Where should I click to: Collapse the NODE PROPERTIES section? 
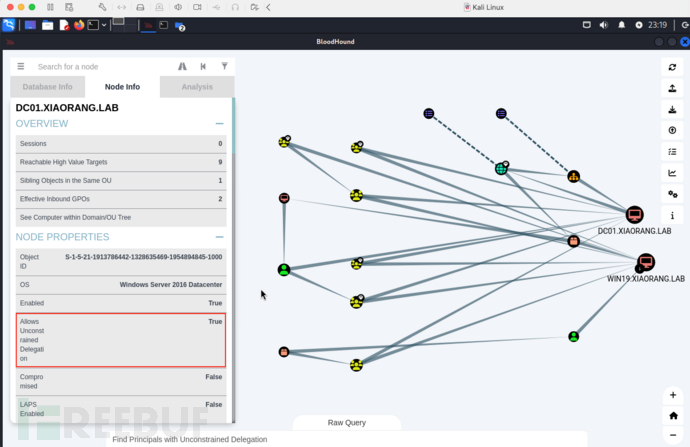(220, 237)
